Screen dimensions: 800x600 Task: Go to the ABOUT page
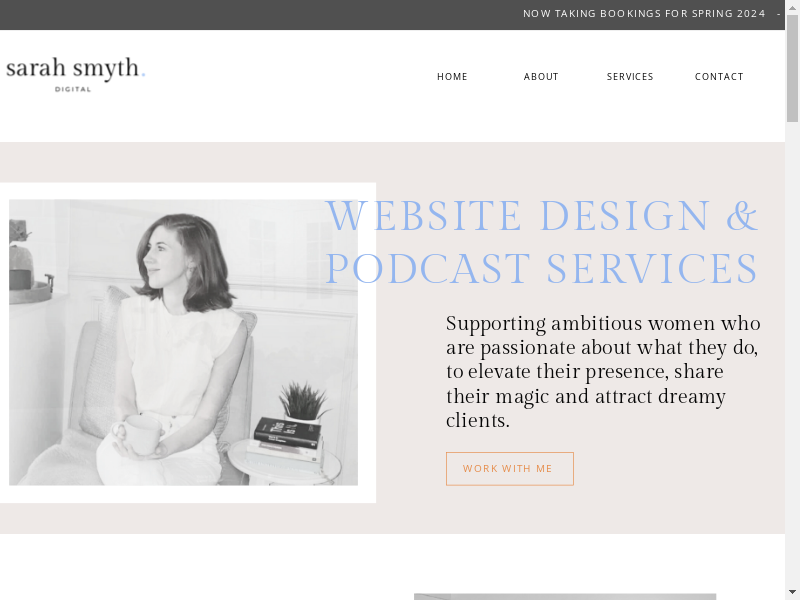tap(541, 77)
